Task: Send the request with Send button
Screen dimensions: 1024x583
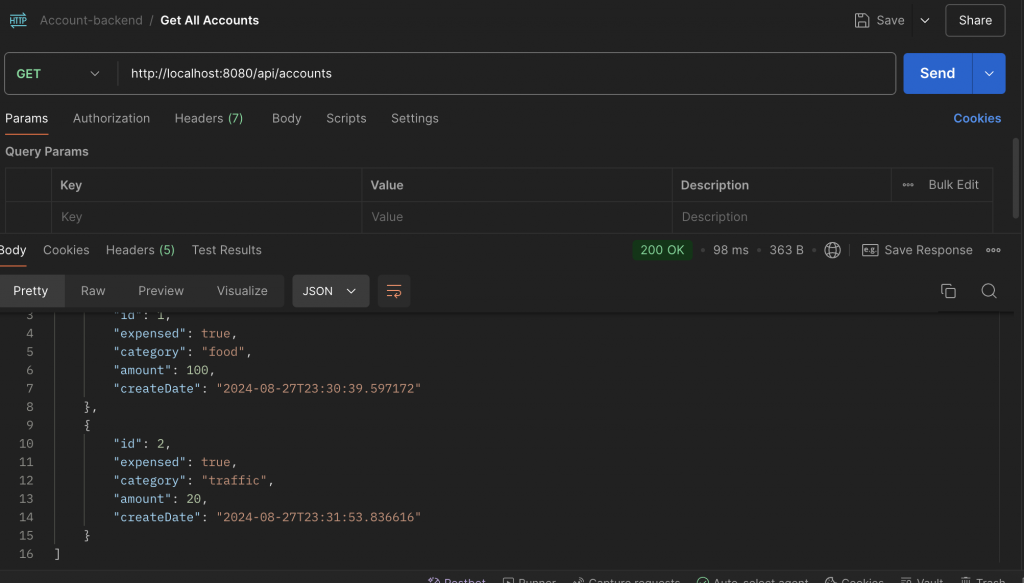Action: [937, 73]
